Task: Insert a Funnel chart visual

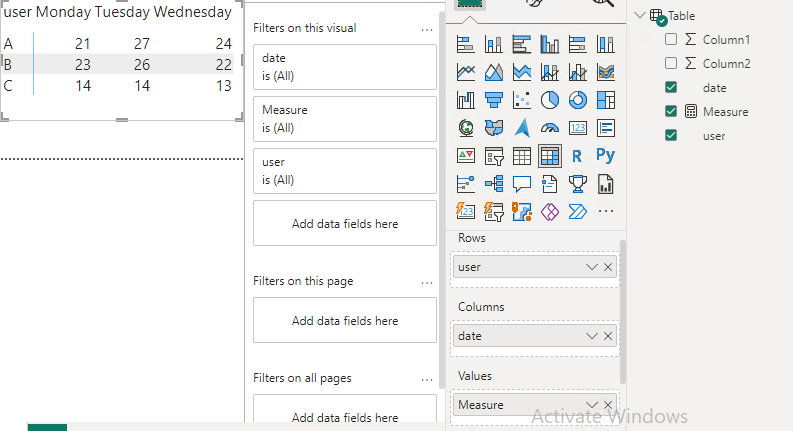Action: click(x=494, y=100)
